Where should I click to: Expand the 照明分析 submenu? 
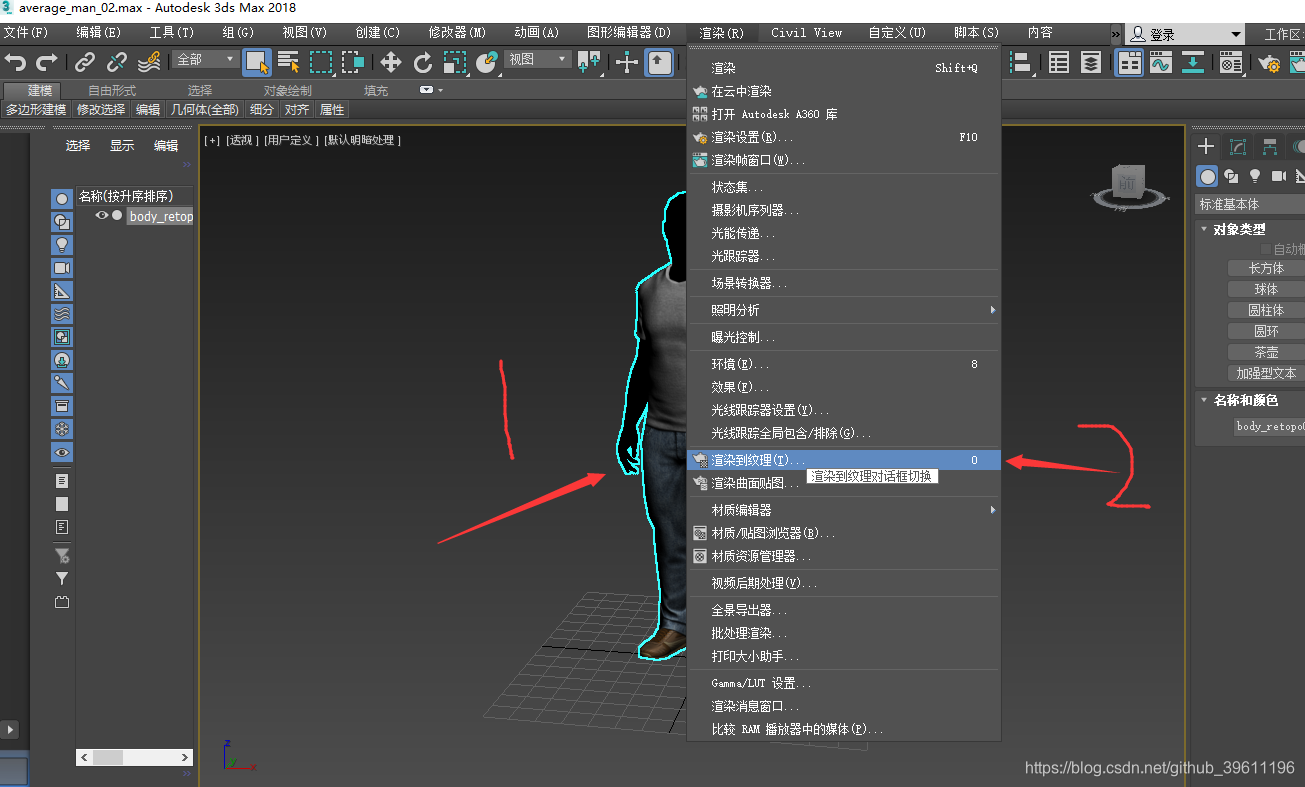pos(845,310)
